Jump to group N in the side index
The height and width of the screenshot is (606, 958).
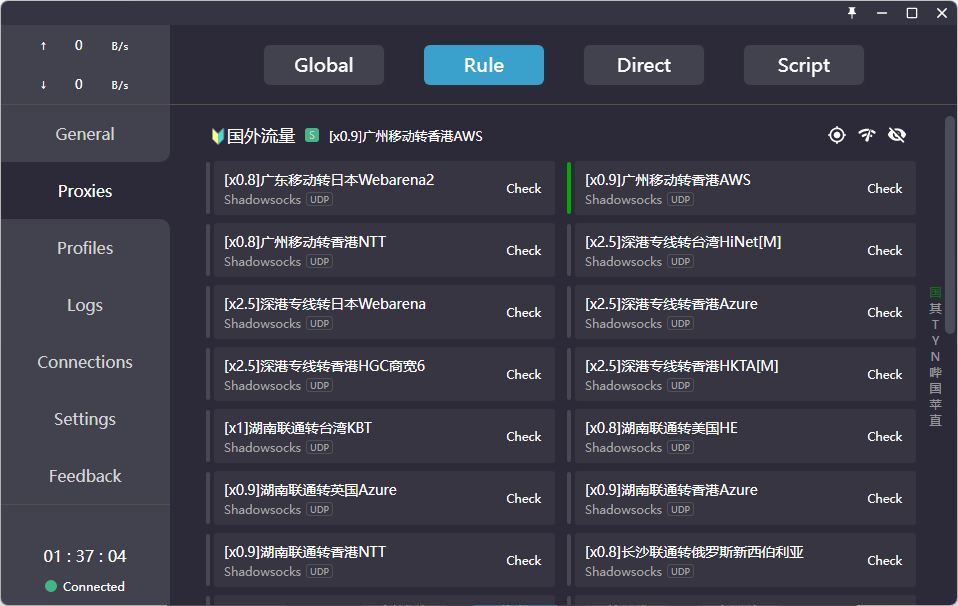(x=935, y=356)
